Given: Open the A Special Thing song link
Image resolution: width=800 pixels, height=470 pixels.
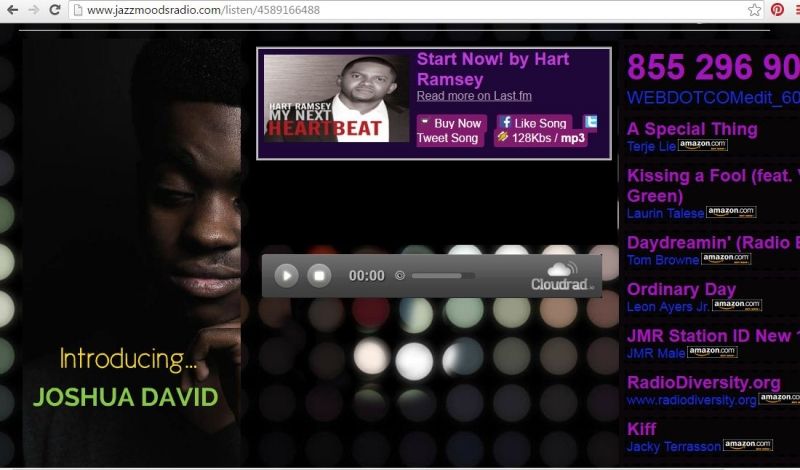Looking at the screenshot, I should point(692,129).
